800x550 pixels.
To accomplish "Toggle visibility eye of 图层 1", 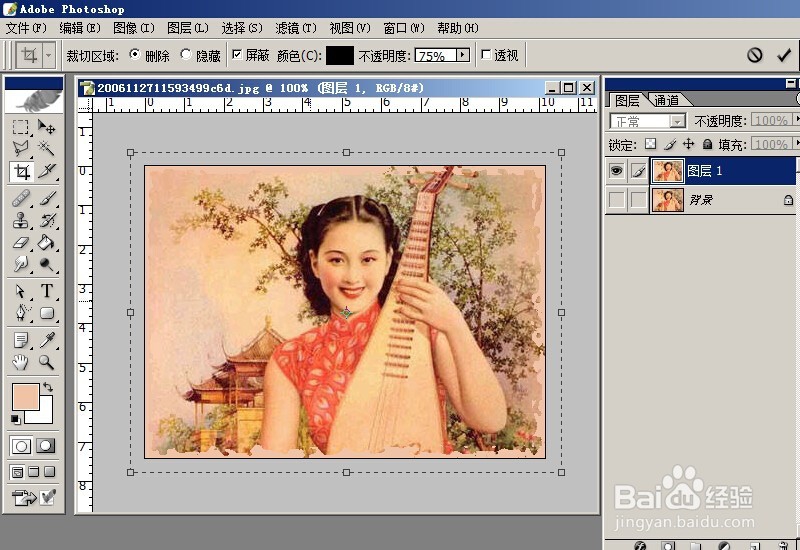I will [616, 171].
